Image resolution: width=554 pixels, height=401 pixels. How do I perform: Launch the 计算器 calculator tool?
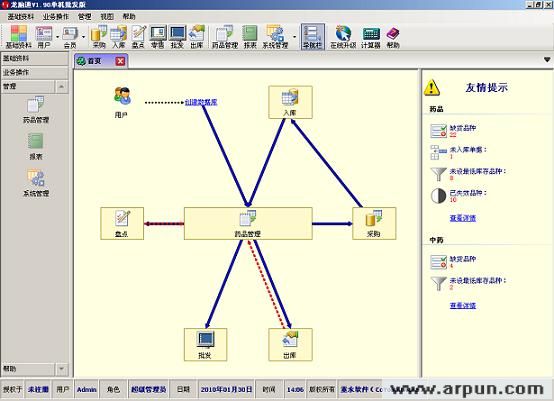(x=371, y=36)
